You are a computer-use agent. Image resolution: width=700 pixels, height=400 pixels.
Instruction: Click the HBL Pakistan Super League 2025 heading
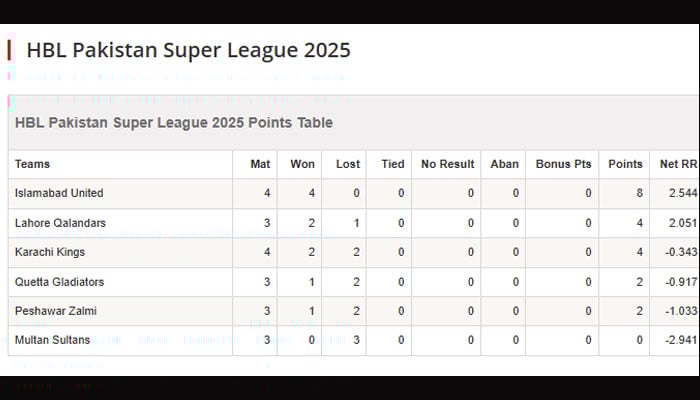(188, 50)
